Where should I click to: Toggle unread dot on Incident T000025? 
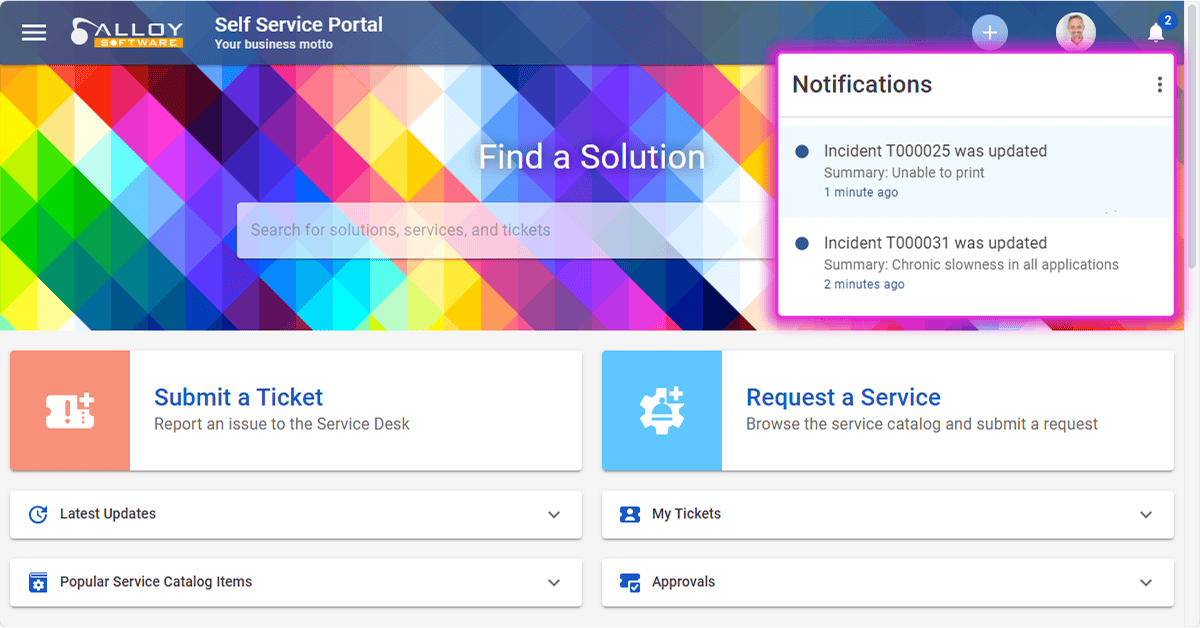tap(802, 151)
